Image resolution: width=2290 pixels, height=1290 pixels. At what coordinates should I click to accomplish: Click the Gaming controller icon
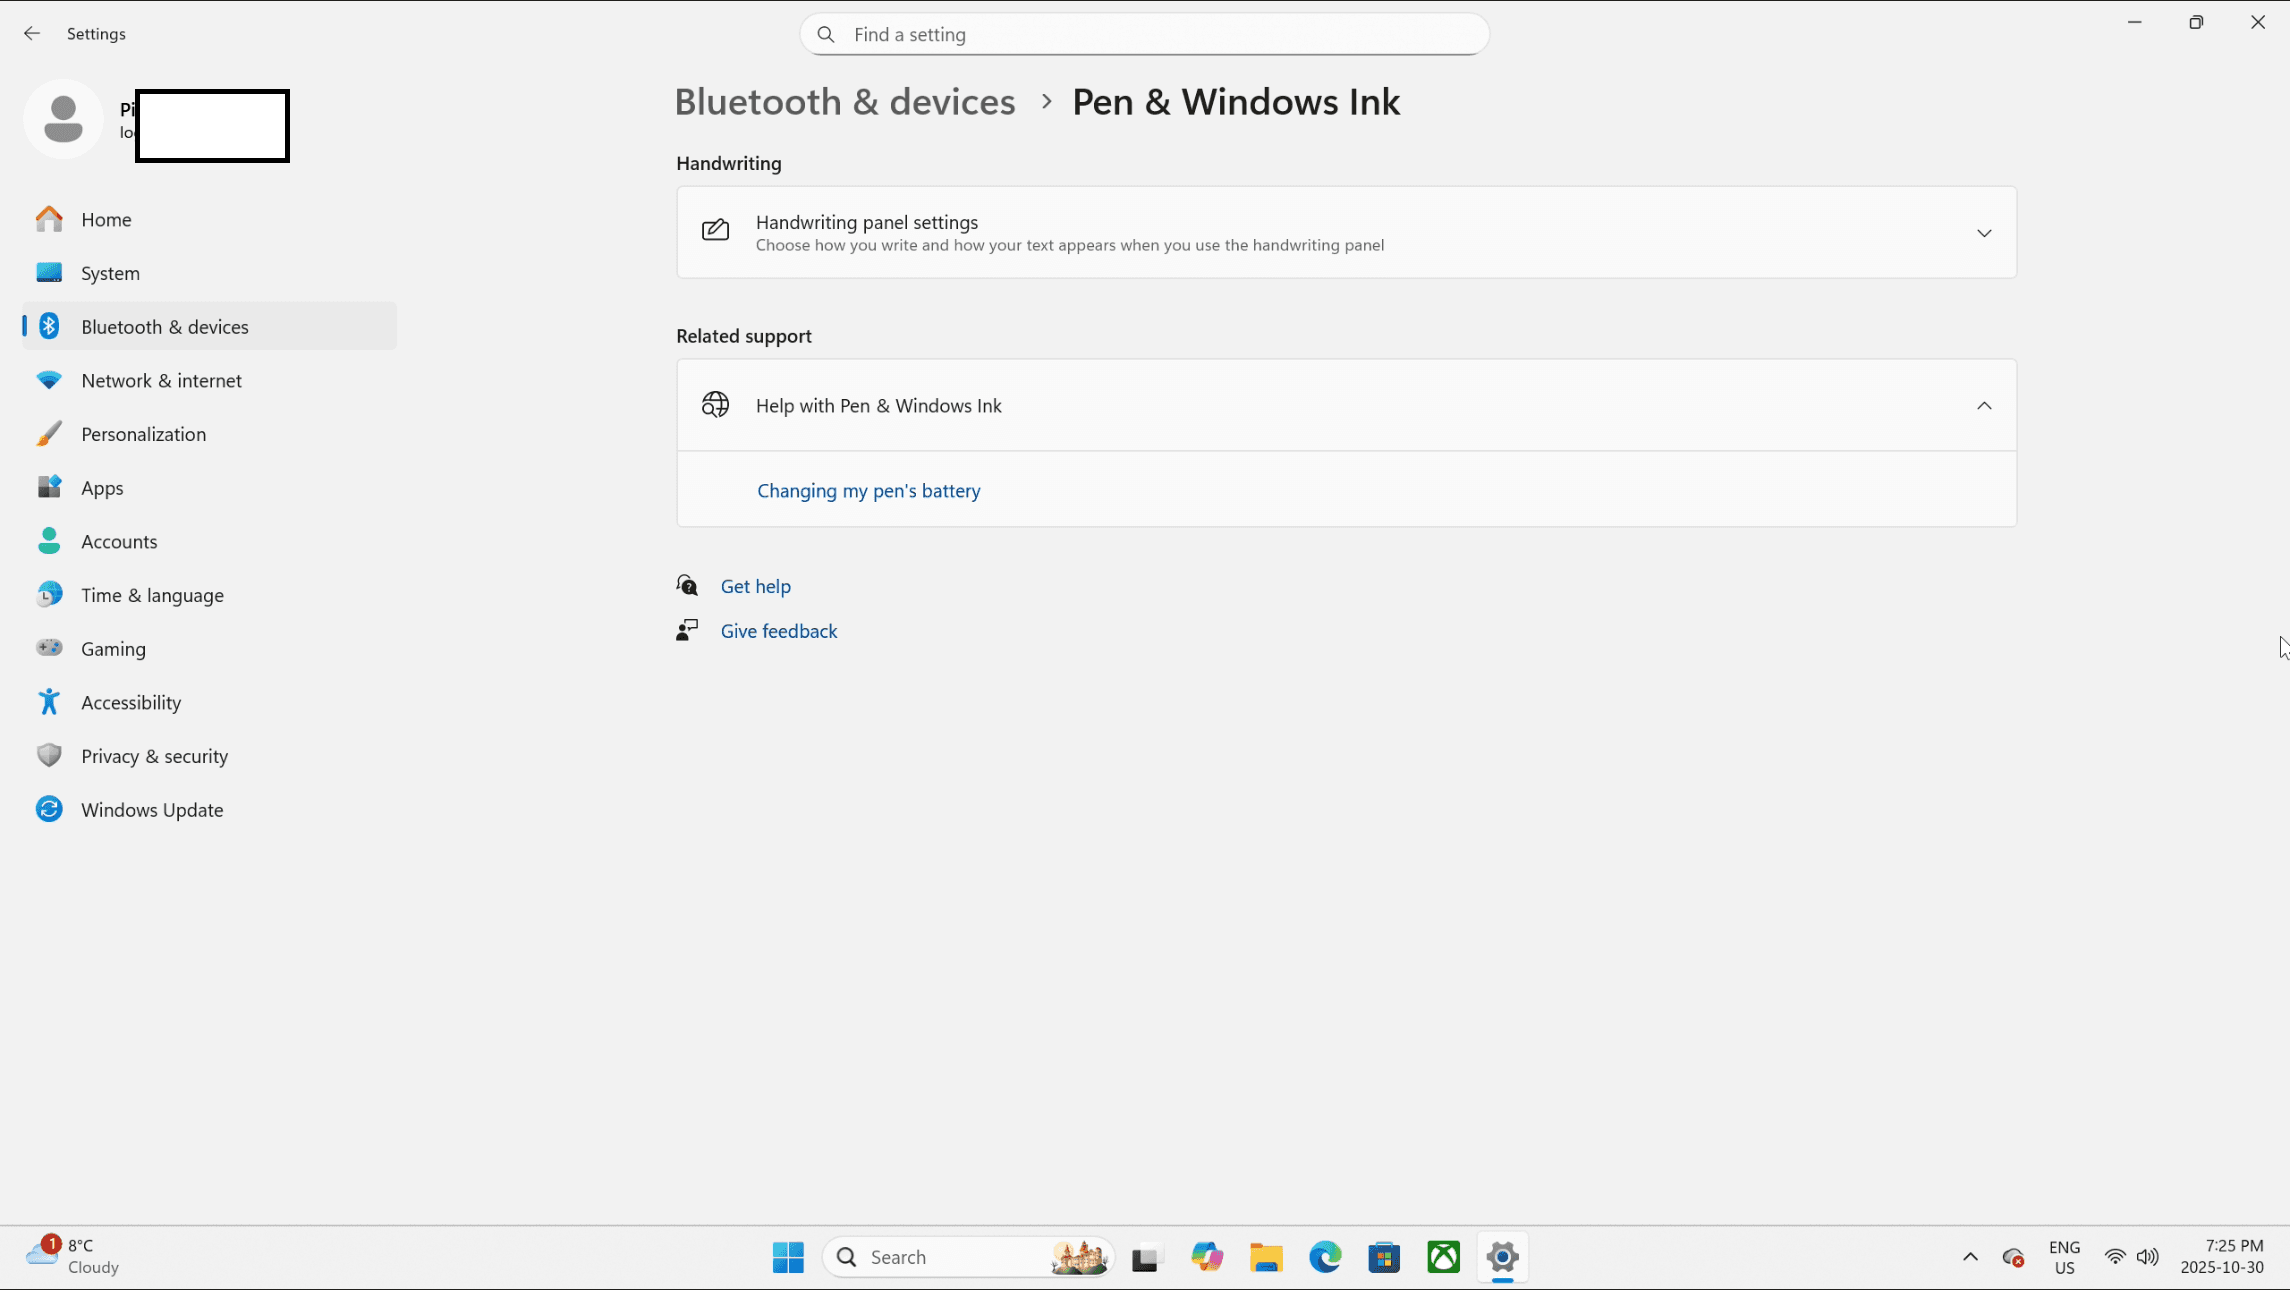[49, 648]
